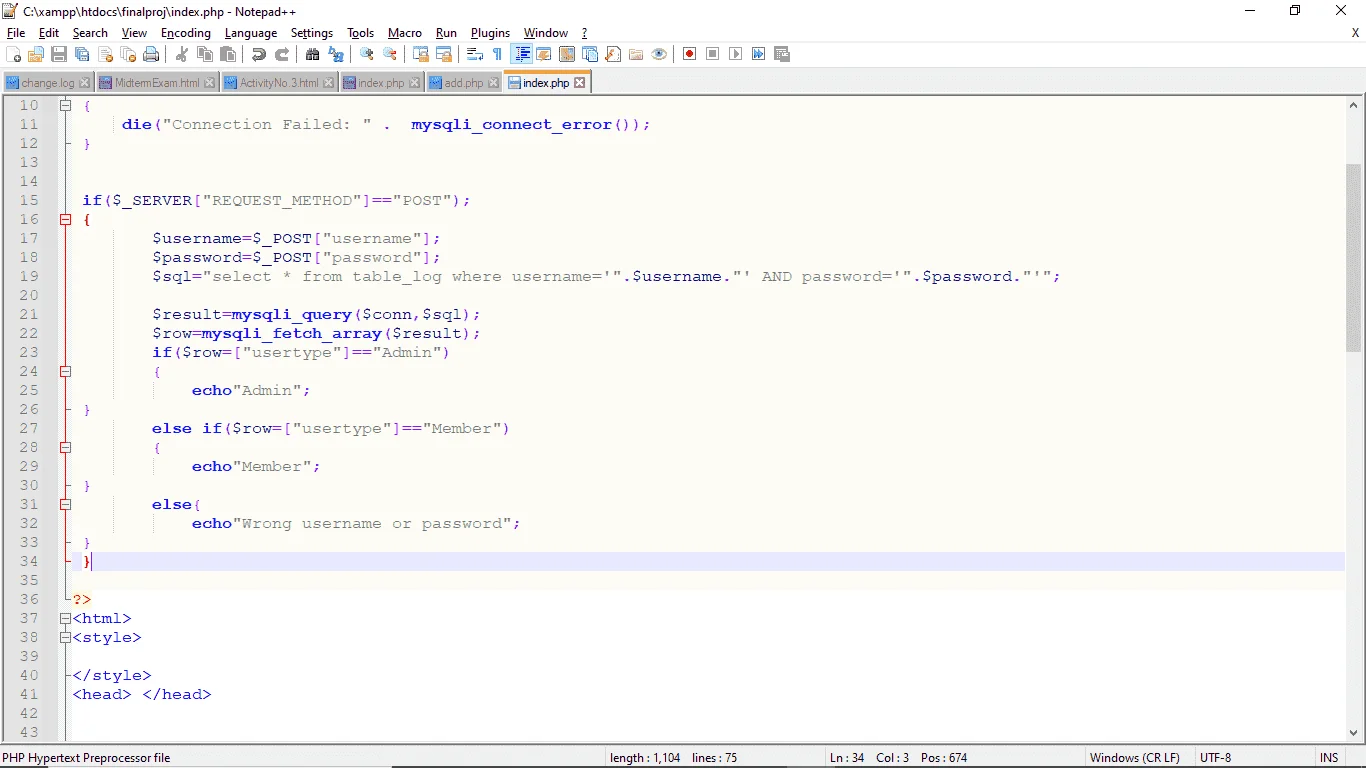Open the Document Map panel icon

click(567, 54)
